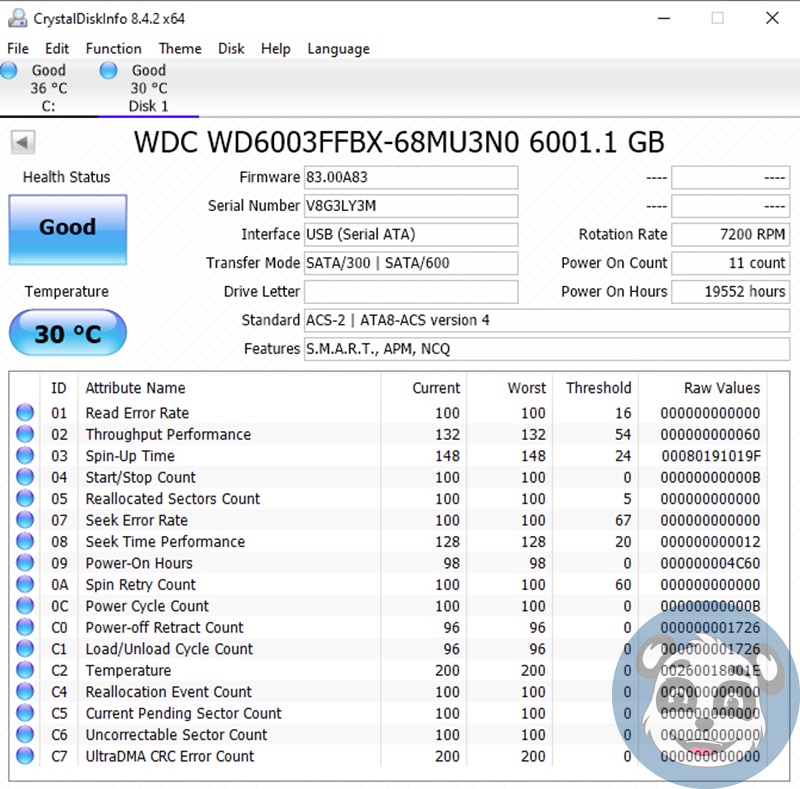Click status orb of Current Pending Sector Count row
The image size is (800, 789).
(x=25, y=712)
